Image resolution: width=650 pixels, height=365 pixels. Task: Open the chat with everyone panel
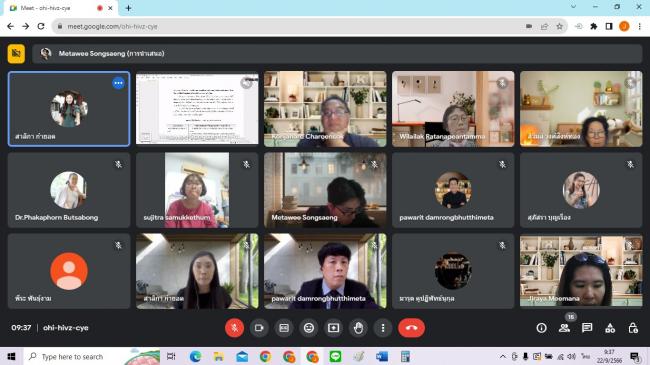(x=587, y=328)
